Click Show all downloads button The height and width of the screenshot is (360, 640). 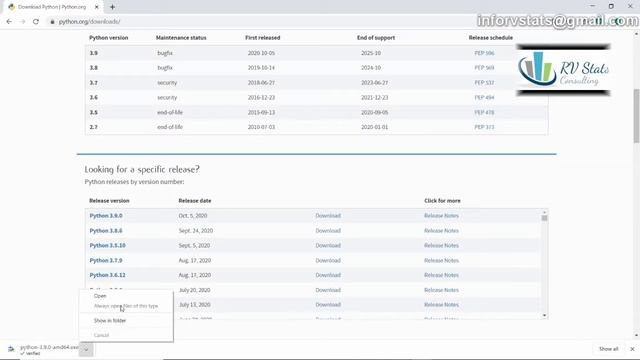(609, 349)
